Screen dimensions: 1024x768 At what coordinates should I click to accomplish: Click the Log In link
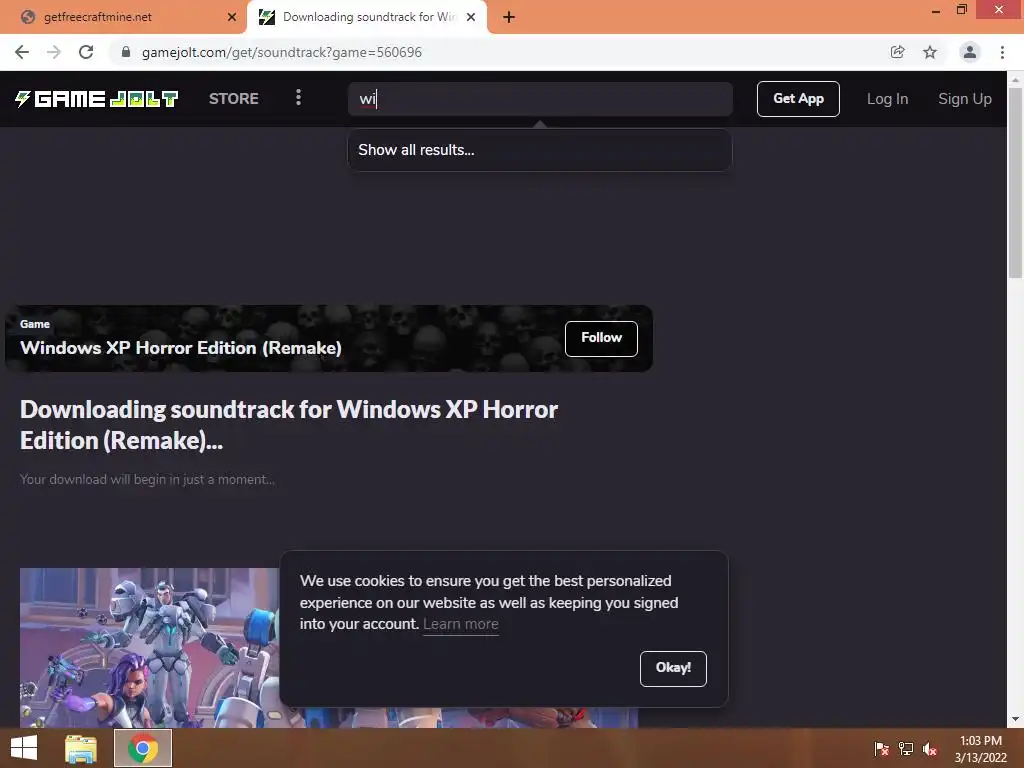point(888,99)
